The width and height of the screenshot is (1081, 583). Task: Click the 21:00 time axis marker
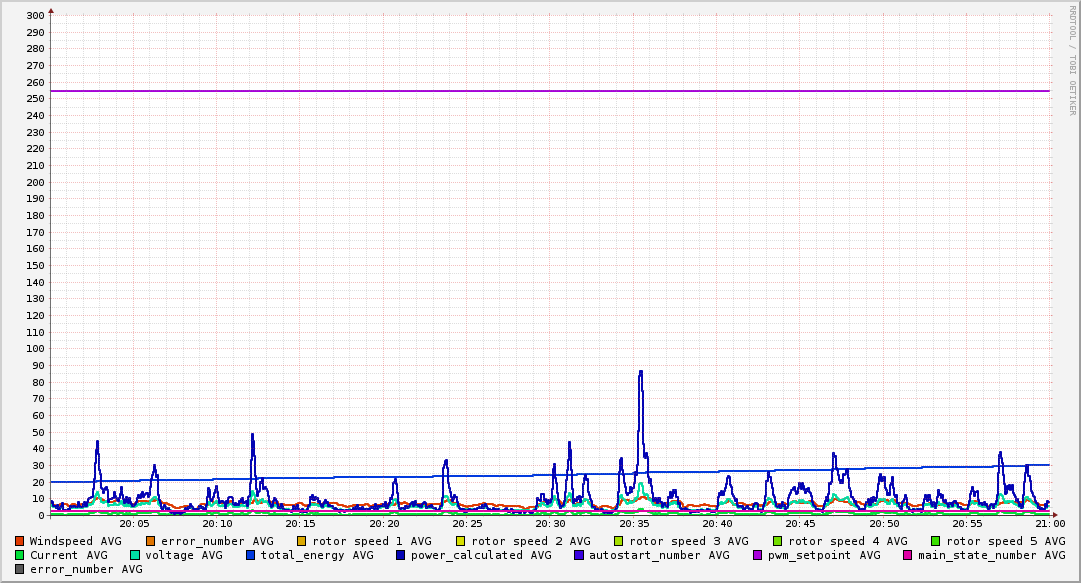pyautogui.click(x=1050, y=523)
